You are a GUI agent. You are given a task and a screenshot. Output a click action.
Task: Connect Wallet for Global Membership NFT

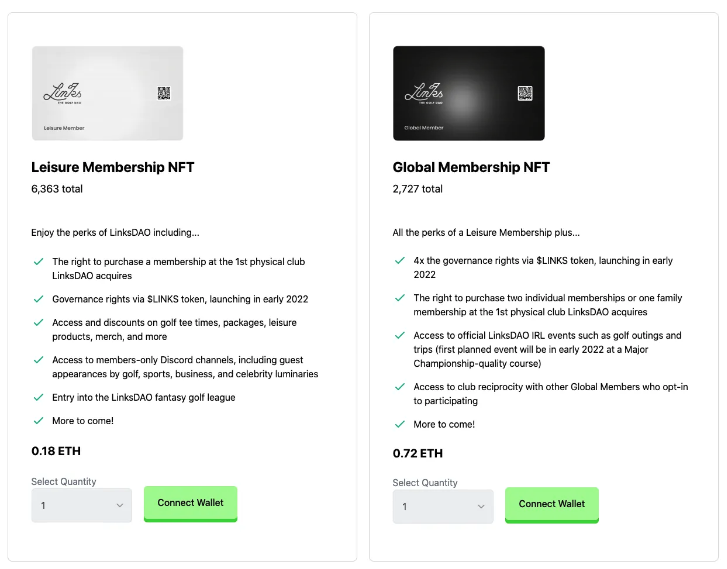click(x=551, y=504)
